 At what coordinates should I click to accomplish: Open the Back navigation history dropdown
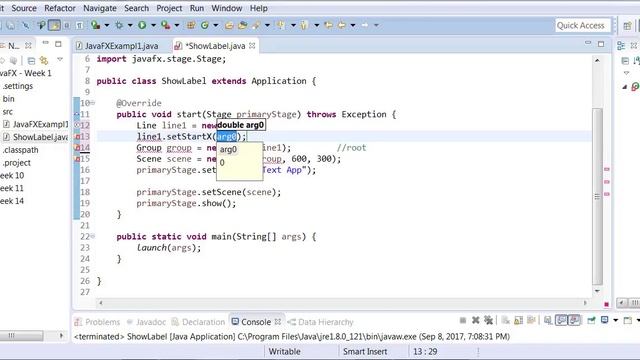click(353, 25)
